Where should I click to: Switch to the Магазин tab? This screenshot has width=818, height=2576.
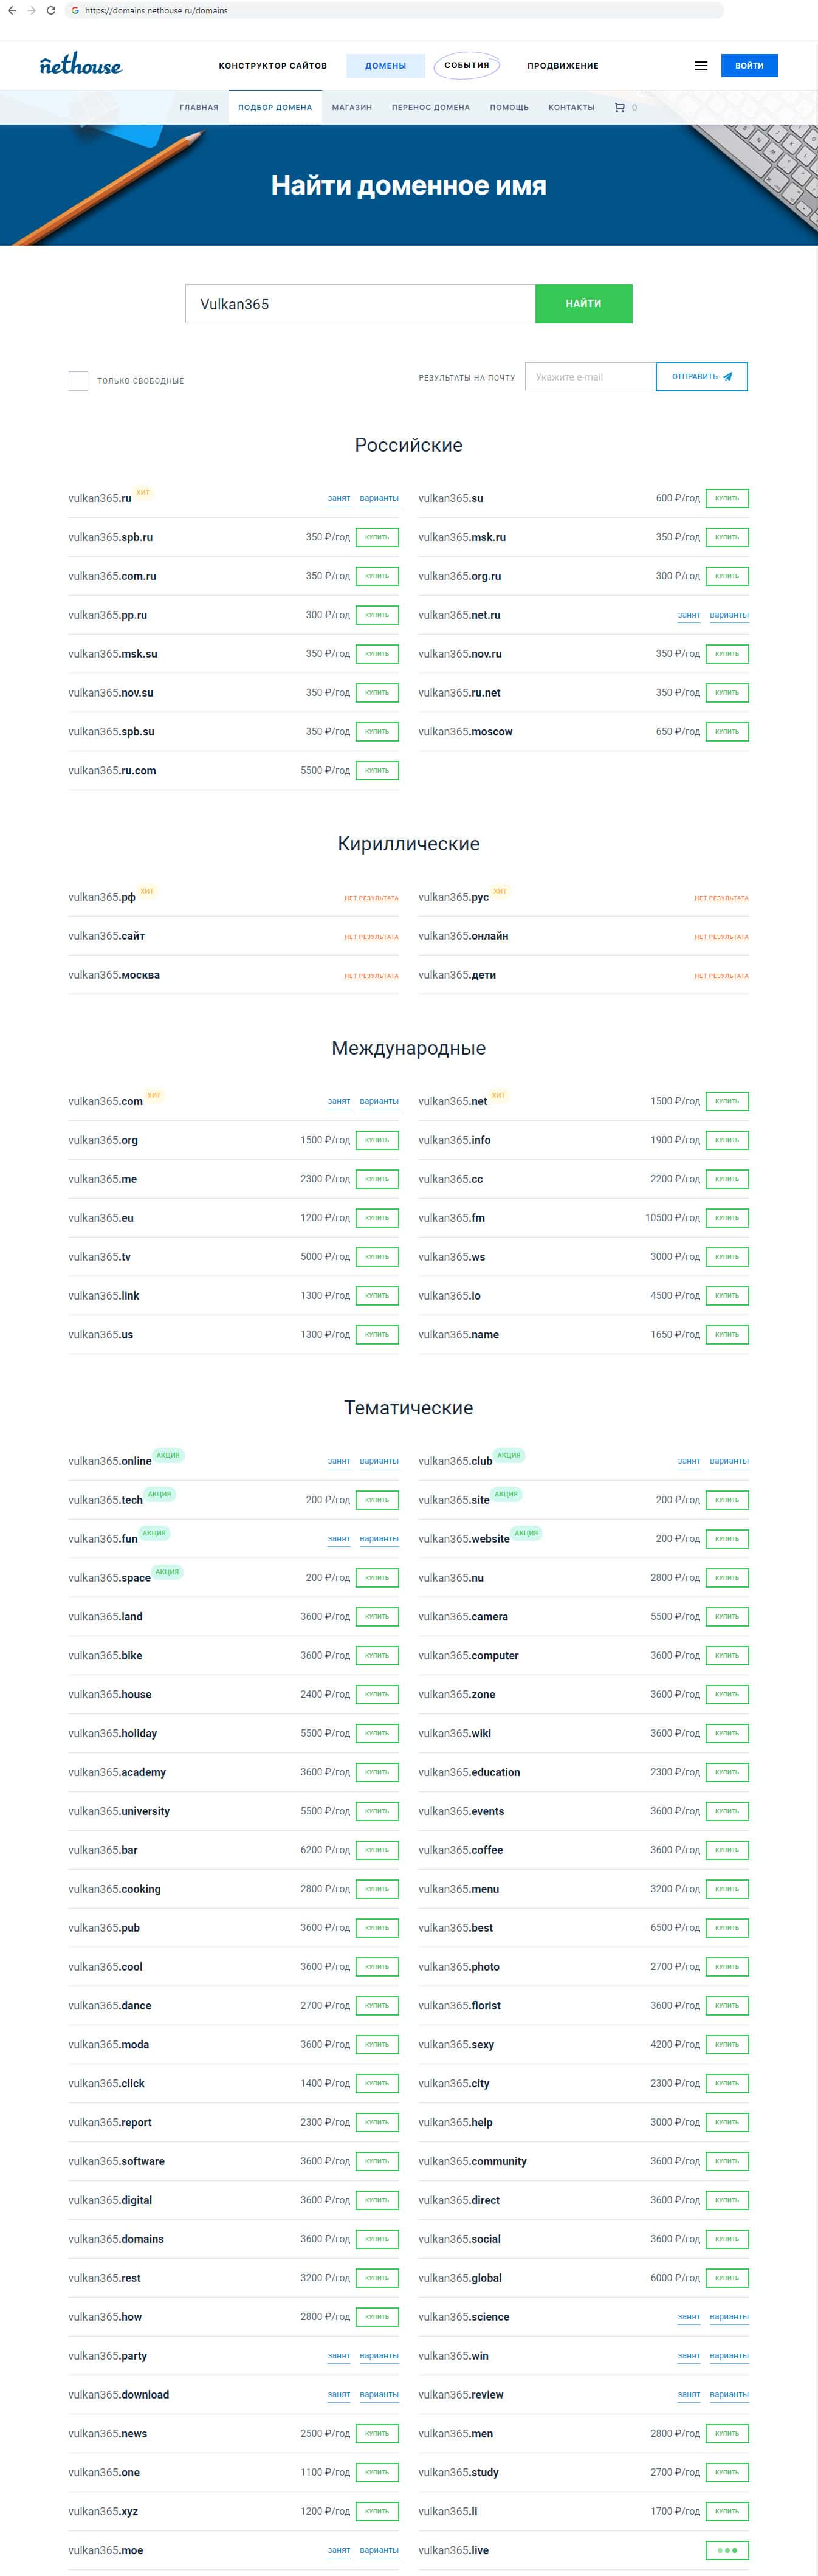click(352, 107)
